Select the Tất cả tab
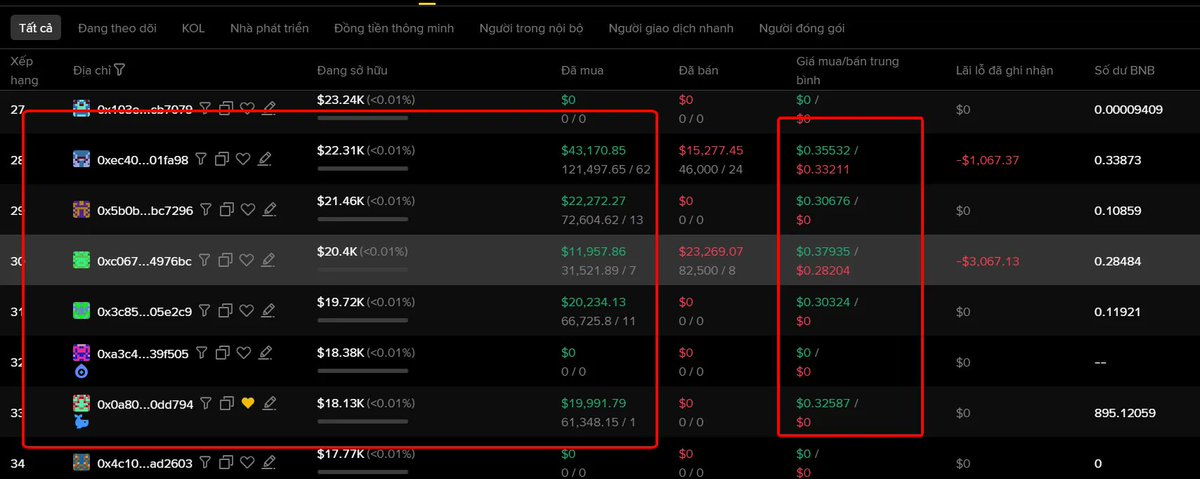The image size is (1200, 479). pos(35,28)
